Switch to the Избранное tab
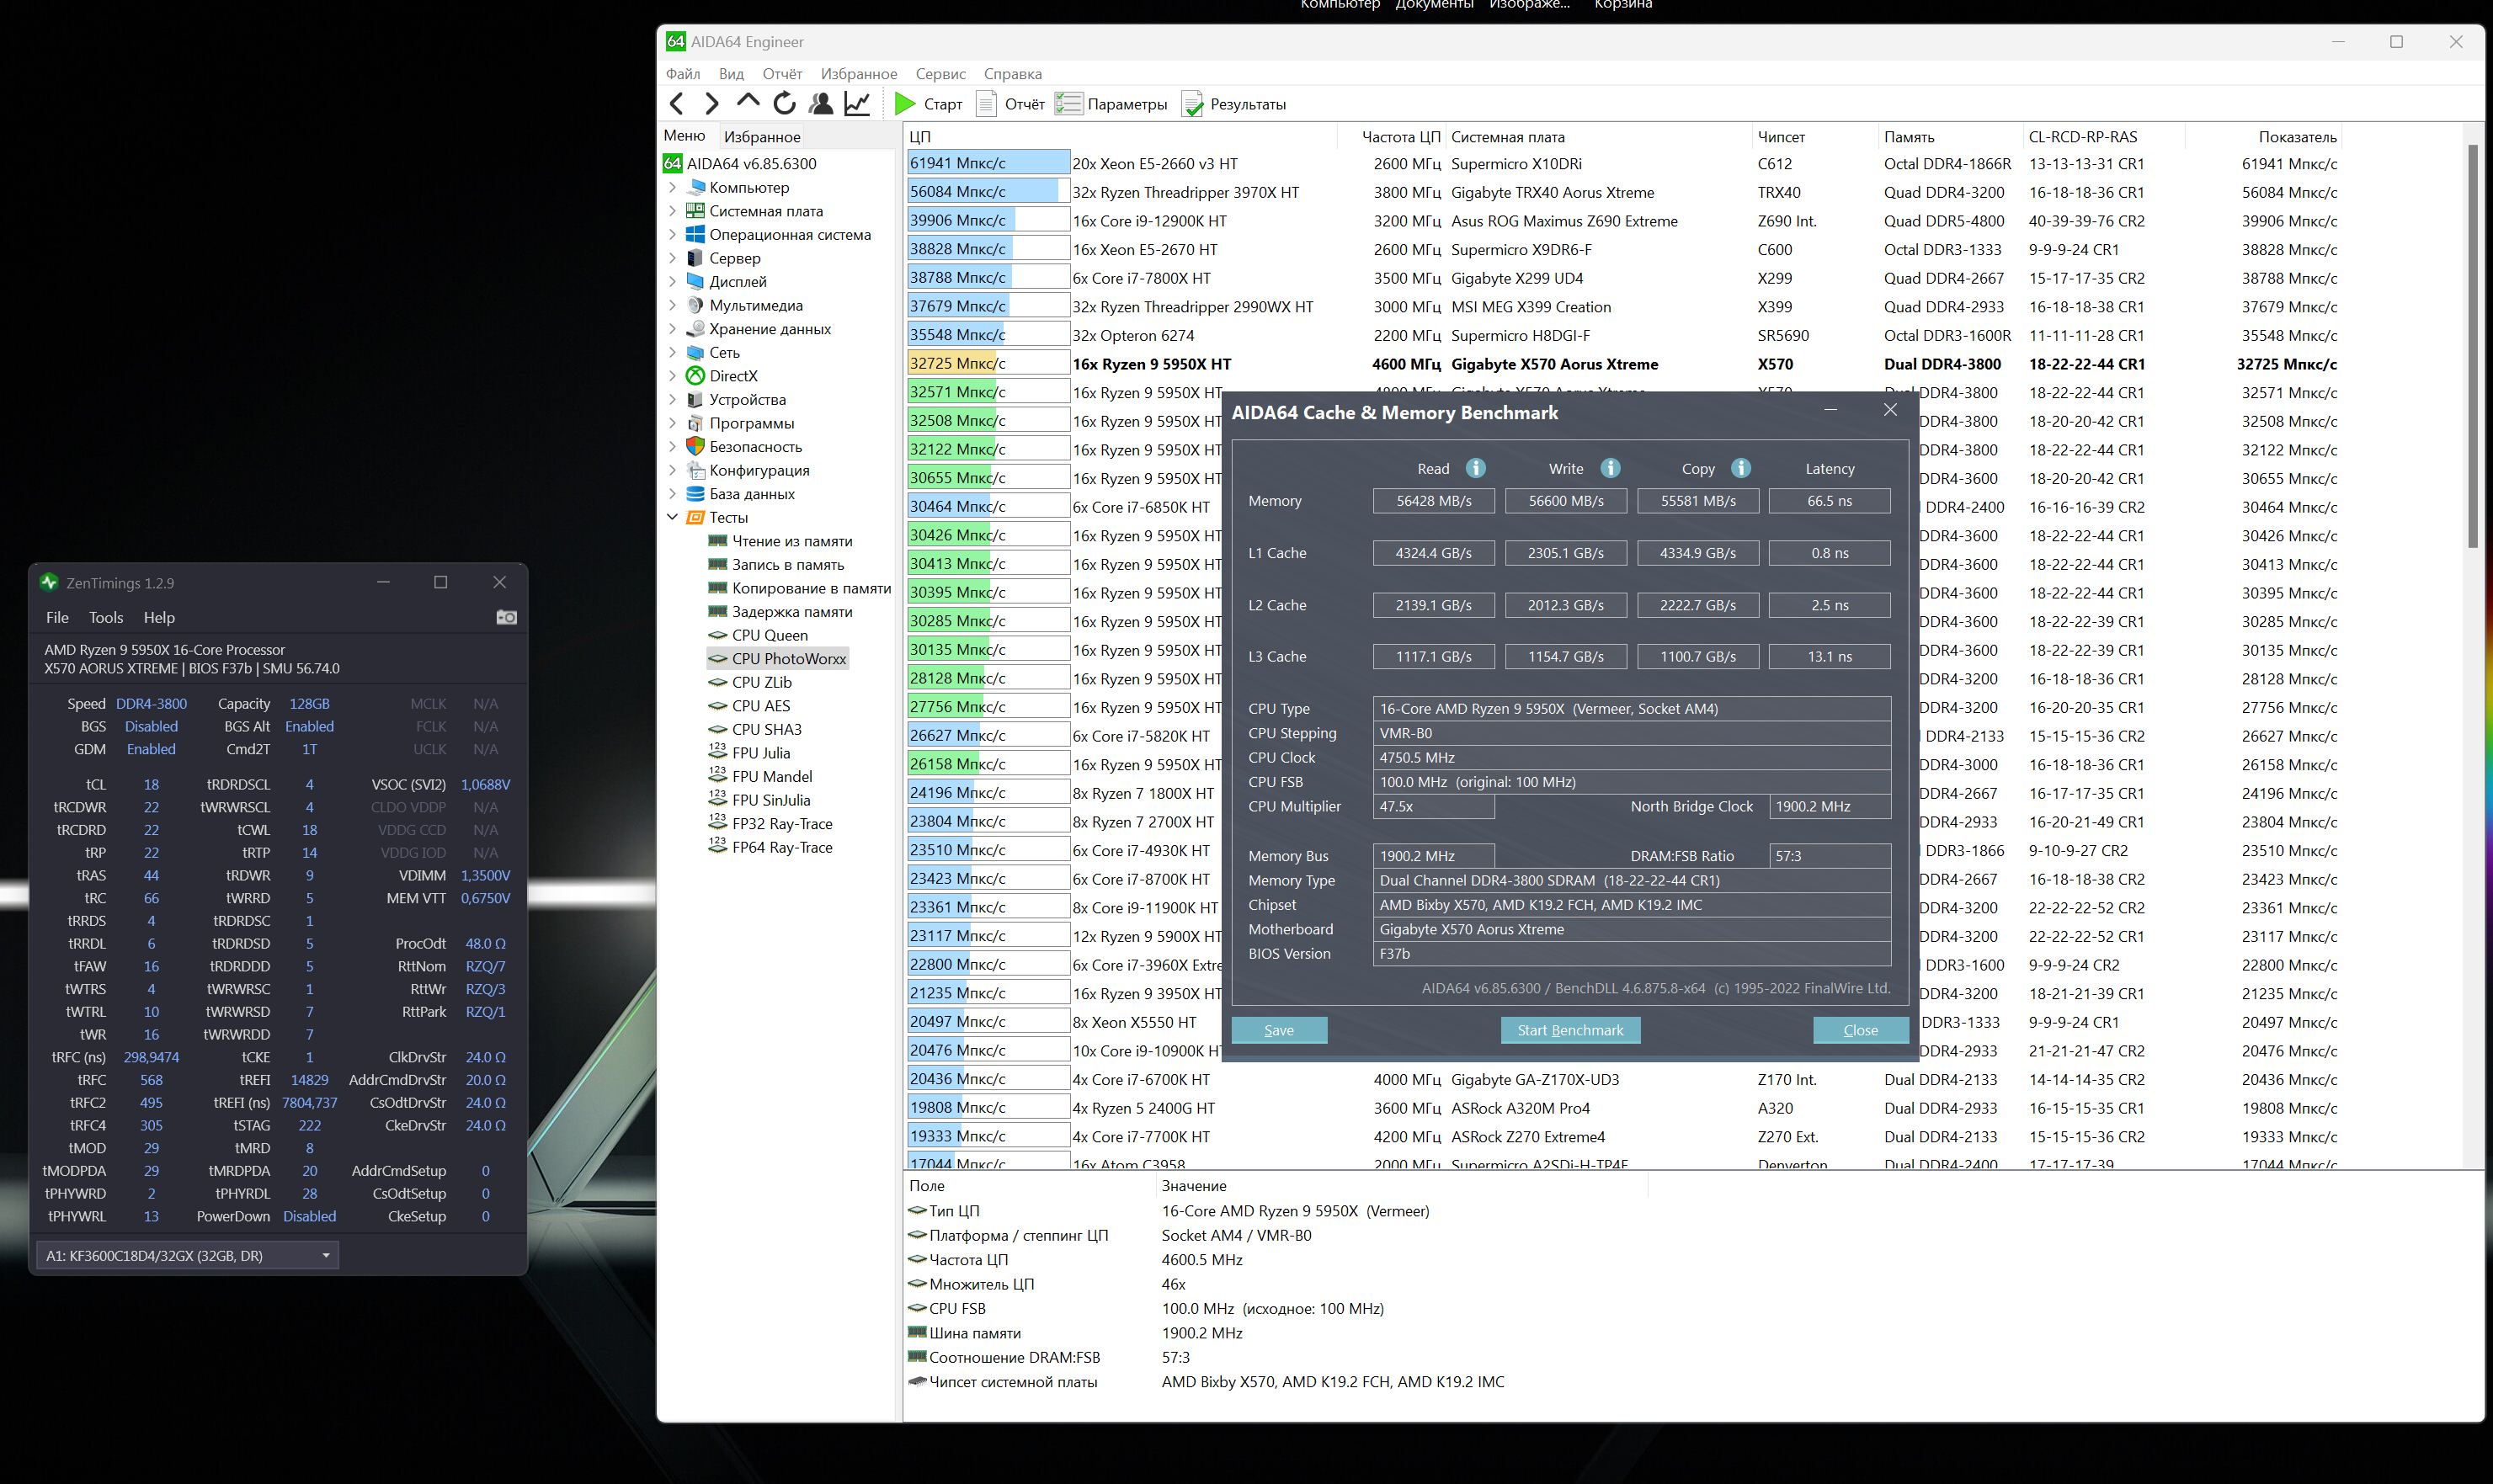2493x1484 pixels. (x=761, y=137)
